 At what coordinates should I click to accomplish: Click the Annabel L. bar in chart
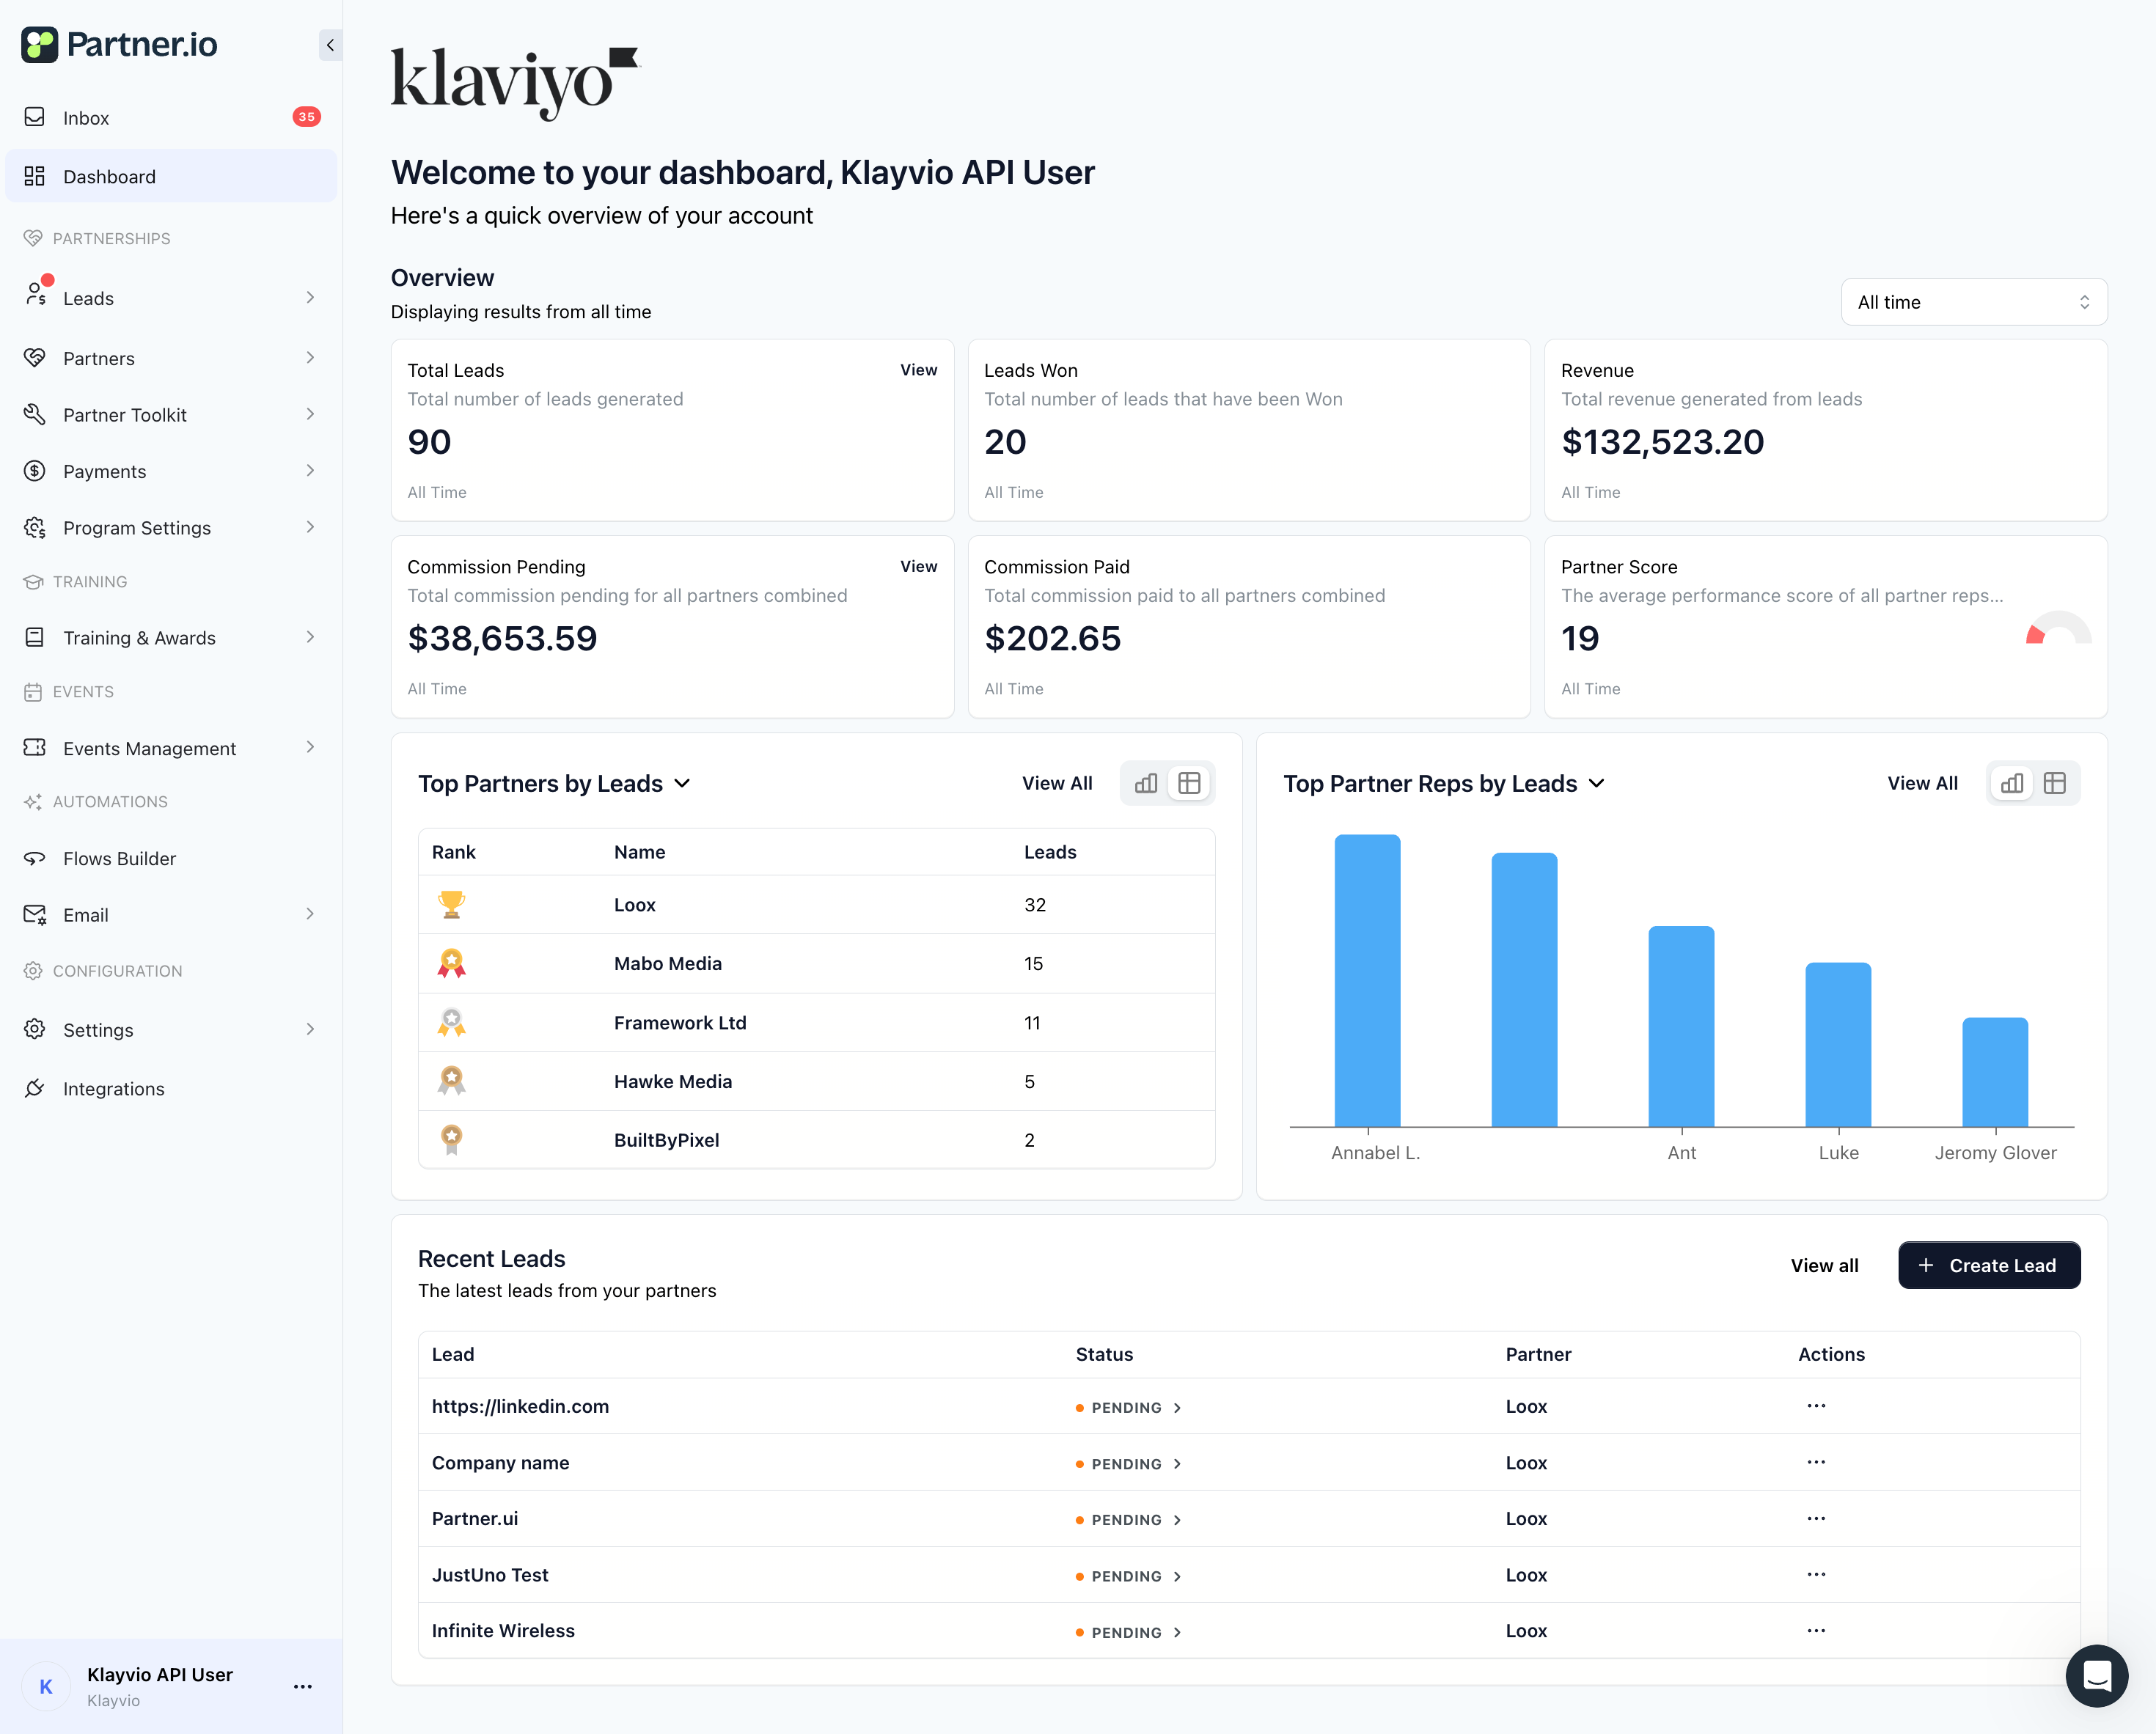1367,980
